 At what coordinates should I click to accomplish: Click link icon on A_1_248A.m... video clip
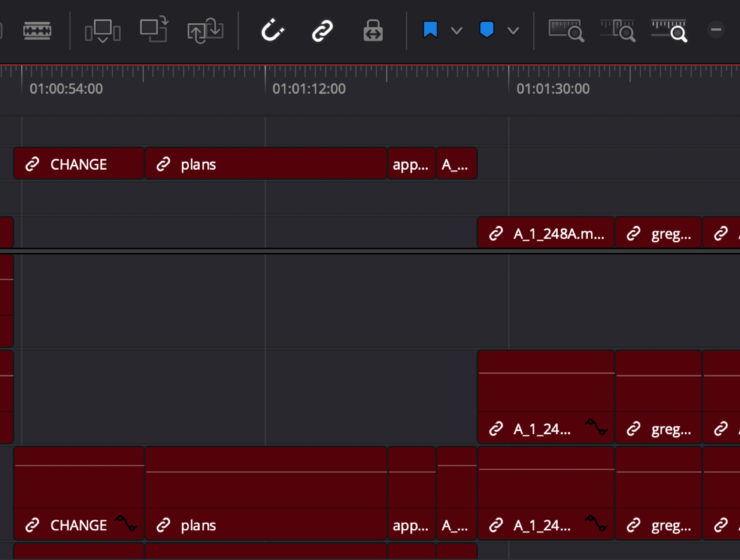pyautogui.click(x=496, y=234)
